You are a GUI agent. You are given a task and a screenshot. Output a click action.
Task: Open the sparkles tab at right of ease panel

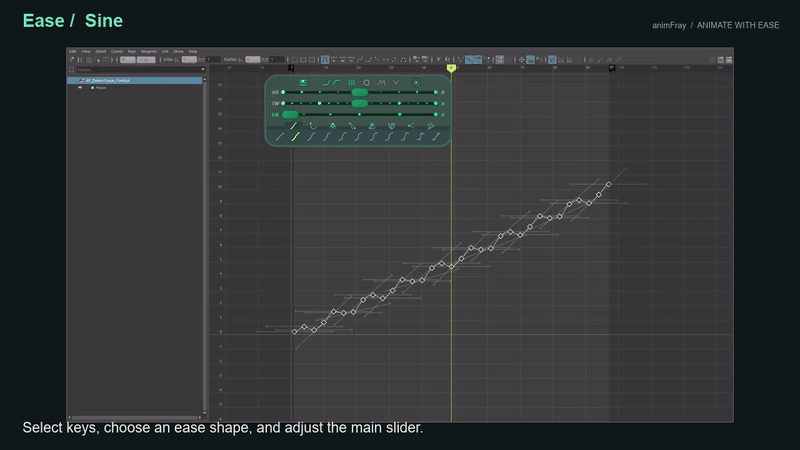[x=431, y=126]
